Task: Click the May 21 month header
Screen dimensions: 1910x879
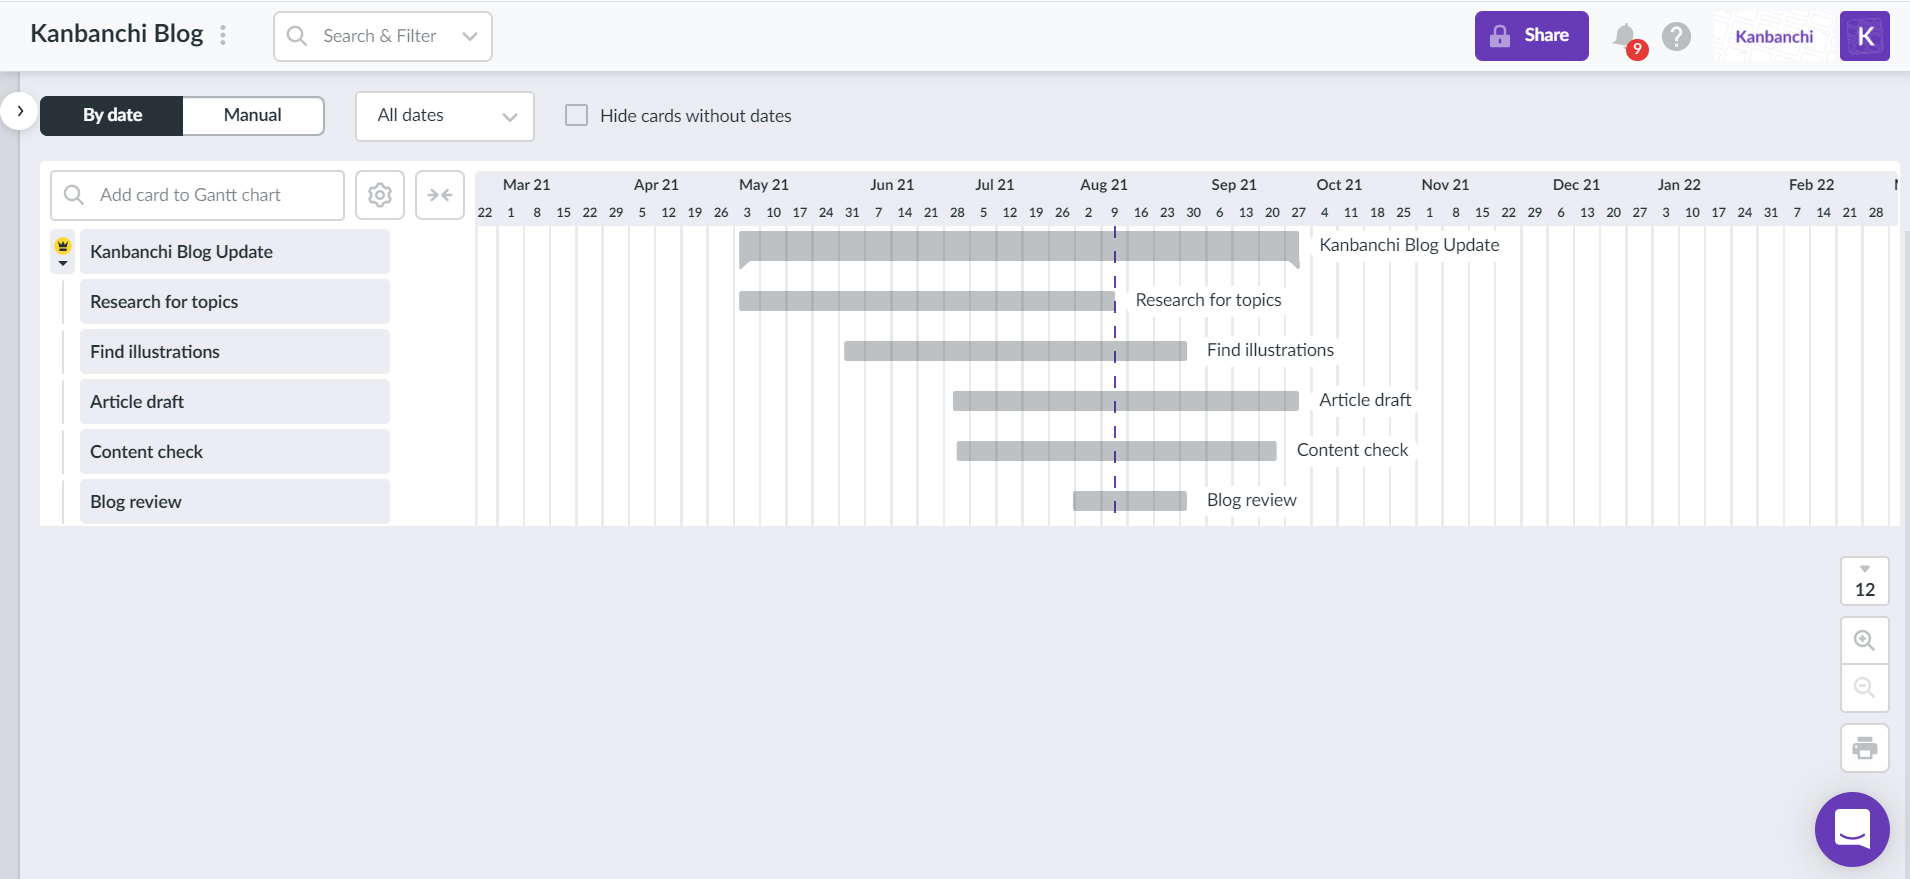Action: 764,185
